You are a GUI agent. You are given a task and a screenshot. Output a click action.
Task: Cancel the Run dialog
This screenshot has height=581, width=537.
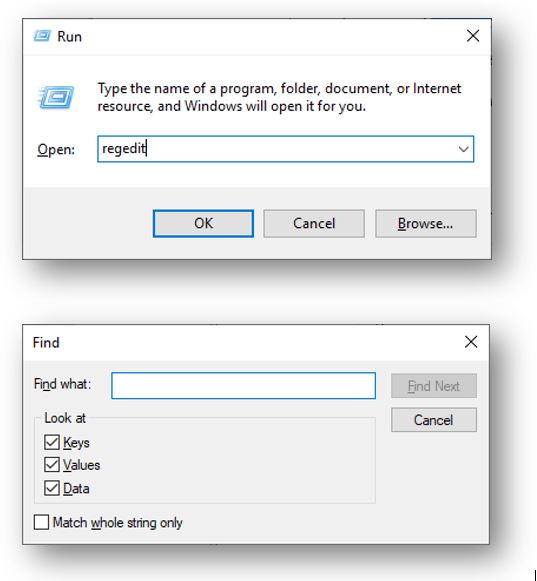point(314,223)
